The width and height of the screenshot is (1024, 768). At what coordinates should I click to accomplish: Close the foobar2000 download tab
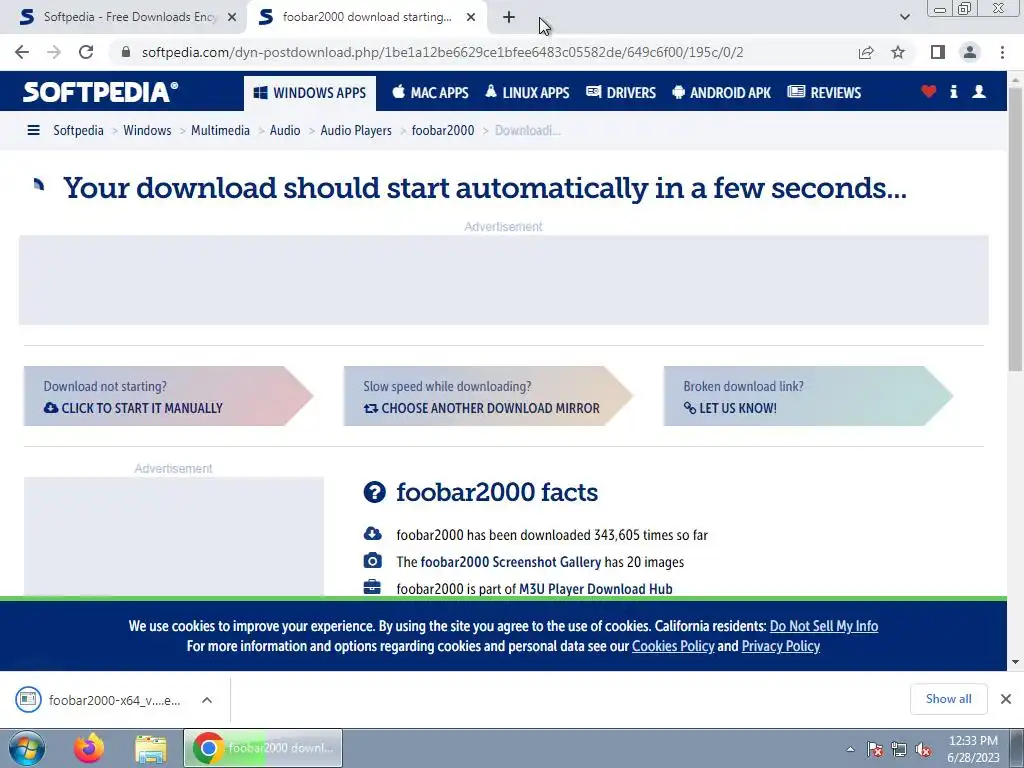[x=471, y=18]
